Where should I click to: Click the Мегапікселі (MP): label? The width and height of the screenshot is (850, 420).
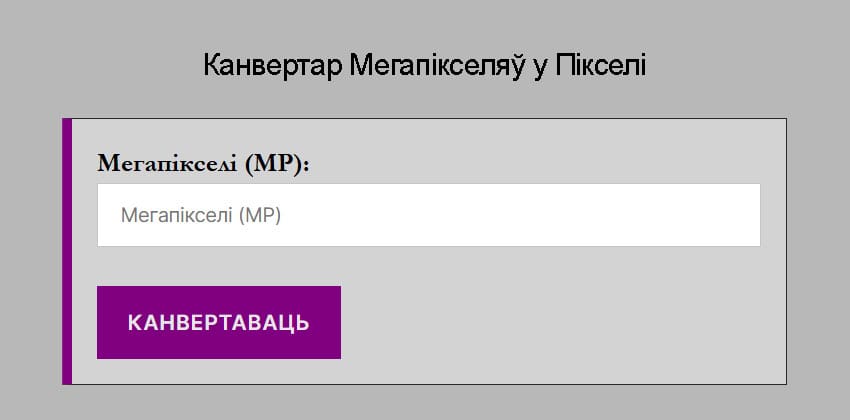tap(203, 164)
